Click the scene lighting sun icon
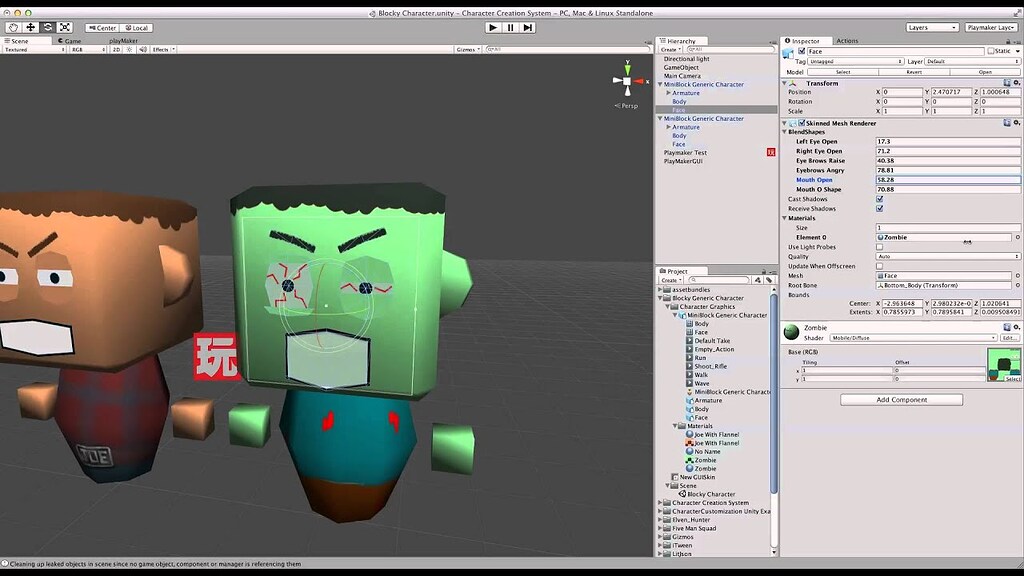Viewport: 1024px width, 576px height. pyautogui.click(x=130, y=50)
